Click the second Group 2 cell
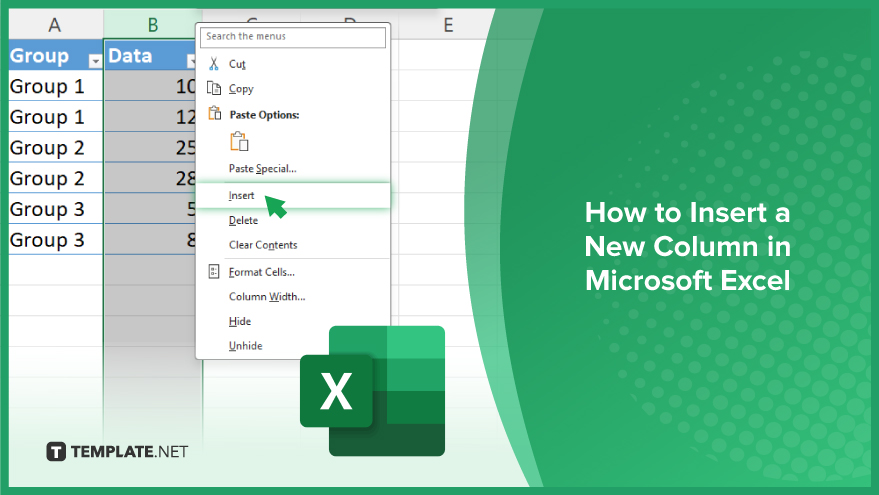The image size is (879, 495). click(55, 178)
